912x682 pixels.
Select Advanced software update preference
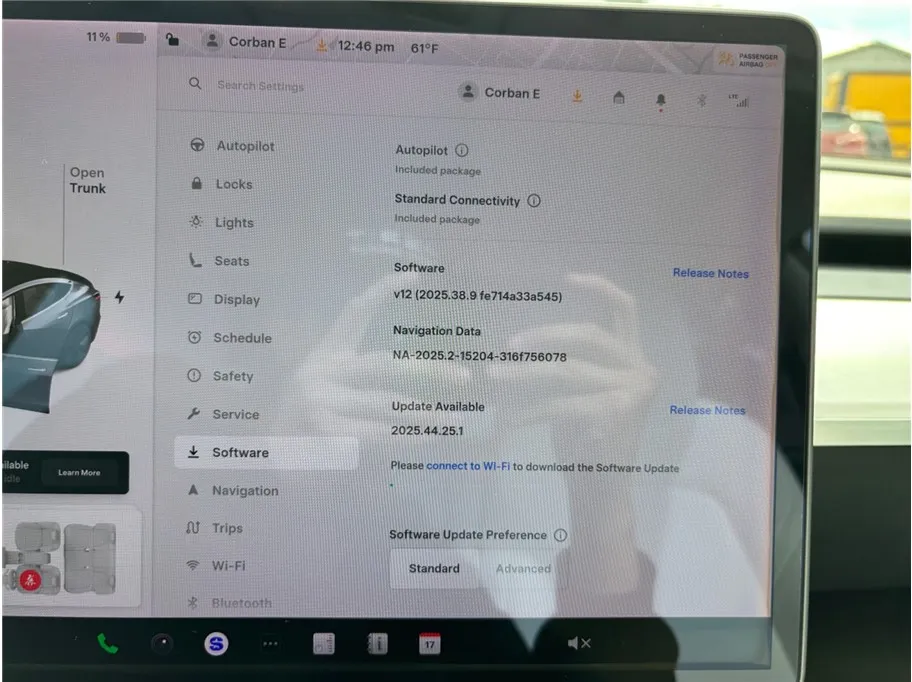pyautogui.click(x=523, y=568)
